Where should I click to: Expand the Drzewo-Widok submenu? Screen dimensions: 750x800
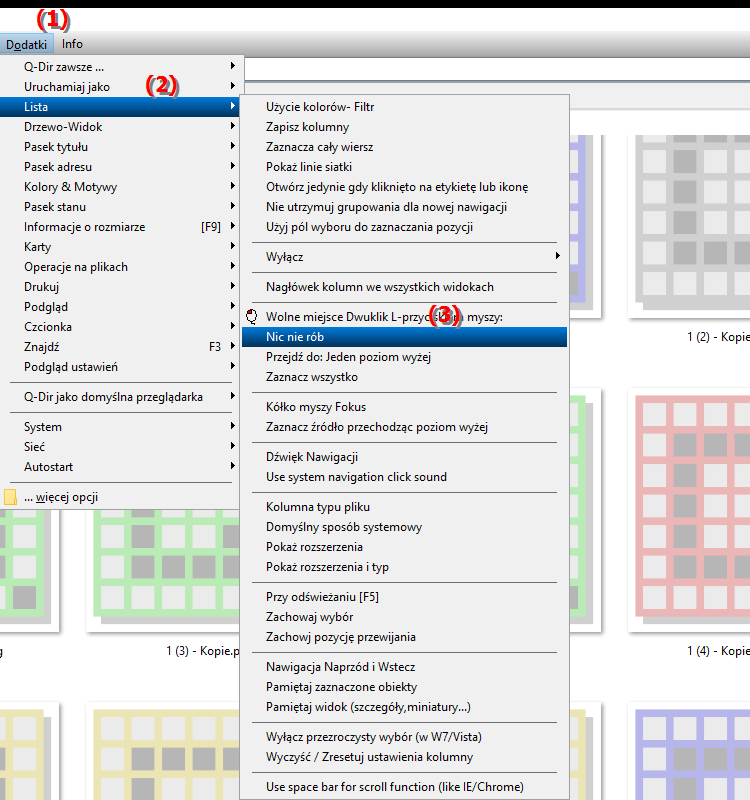click(x=120, y=127)
